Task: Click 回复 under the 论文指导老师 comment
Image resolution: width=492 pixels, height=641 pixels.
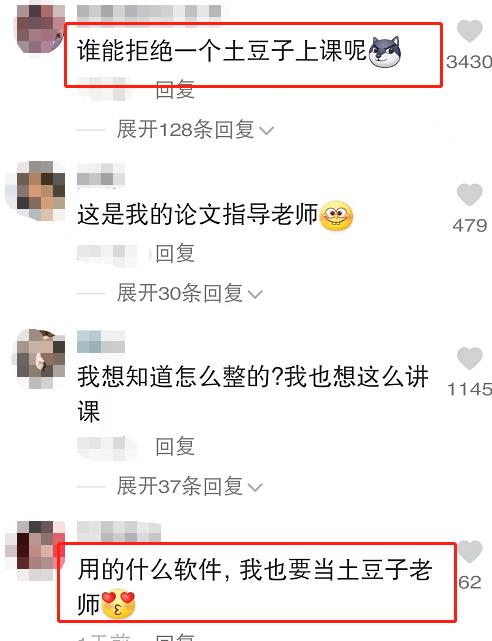Action: pyautogui.click(x=175, y=253)
